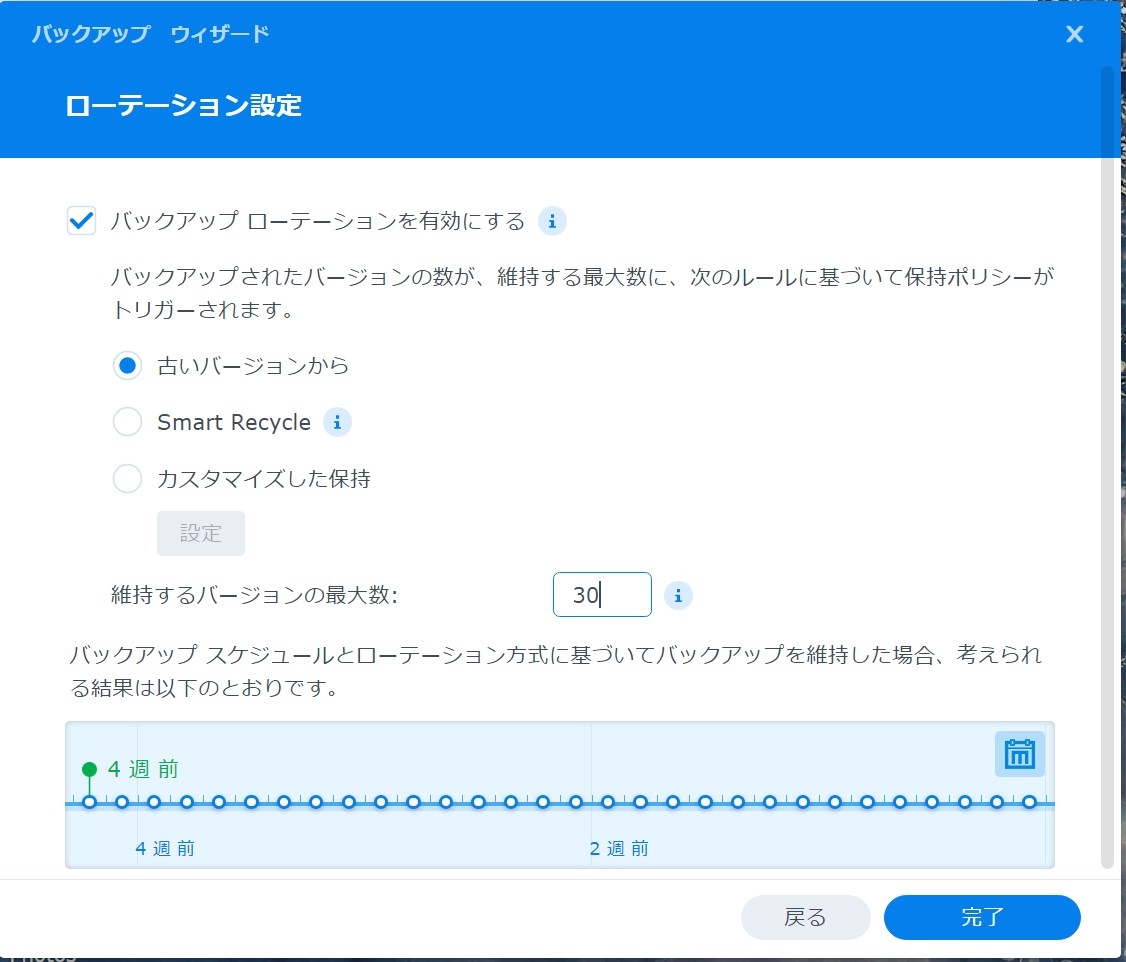Open the calendar view icon in timeline

pos(1019,754)
